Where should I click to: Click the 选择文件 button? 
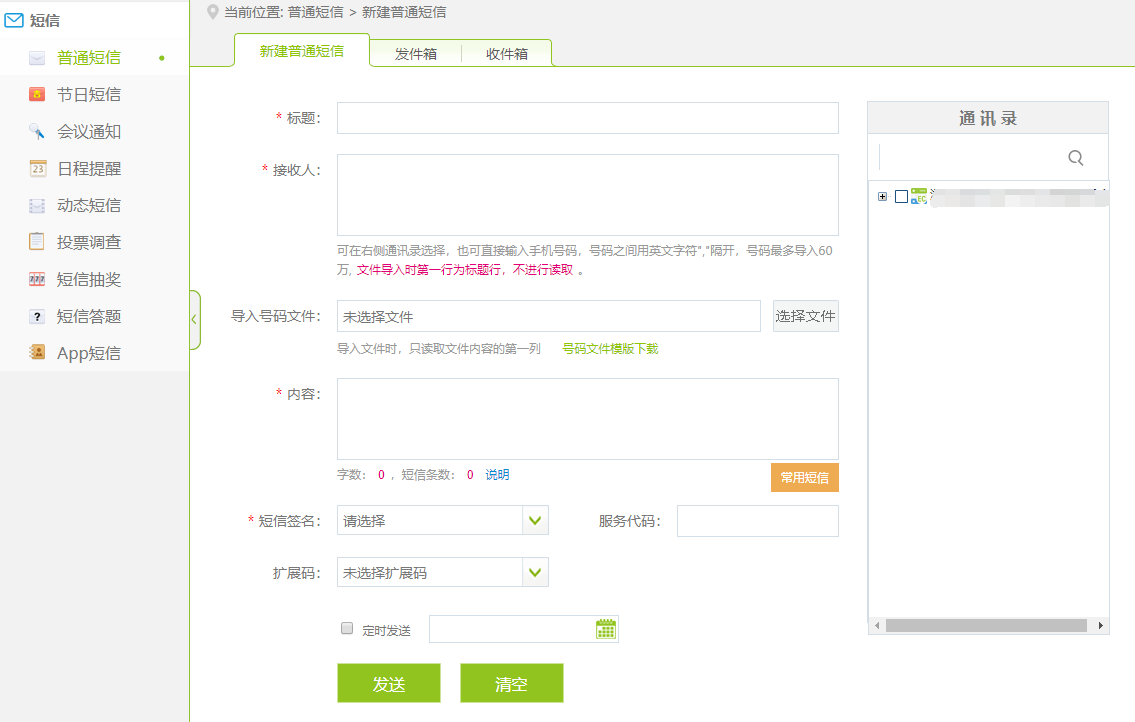(x=806, y=316)
